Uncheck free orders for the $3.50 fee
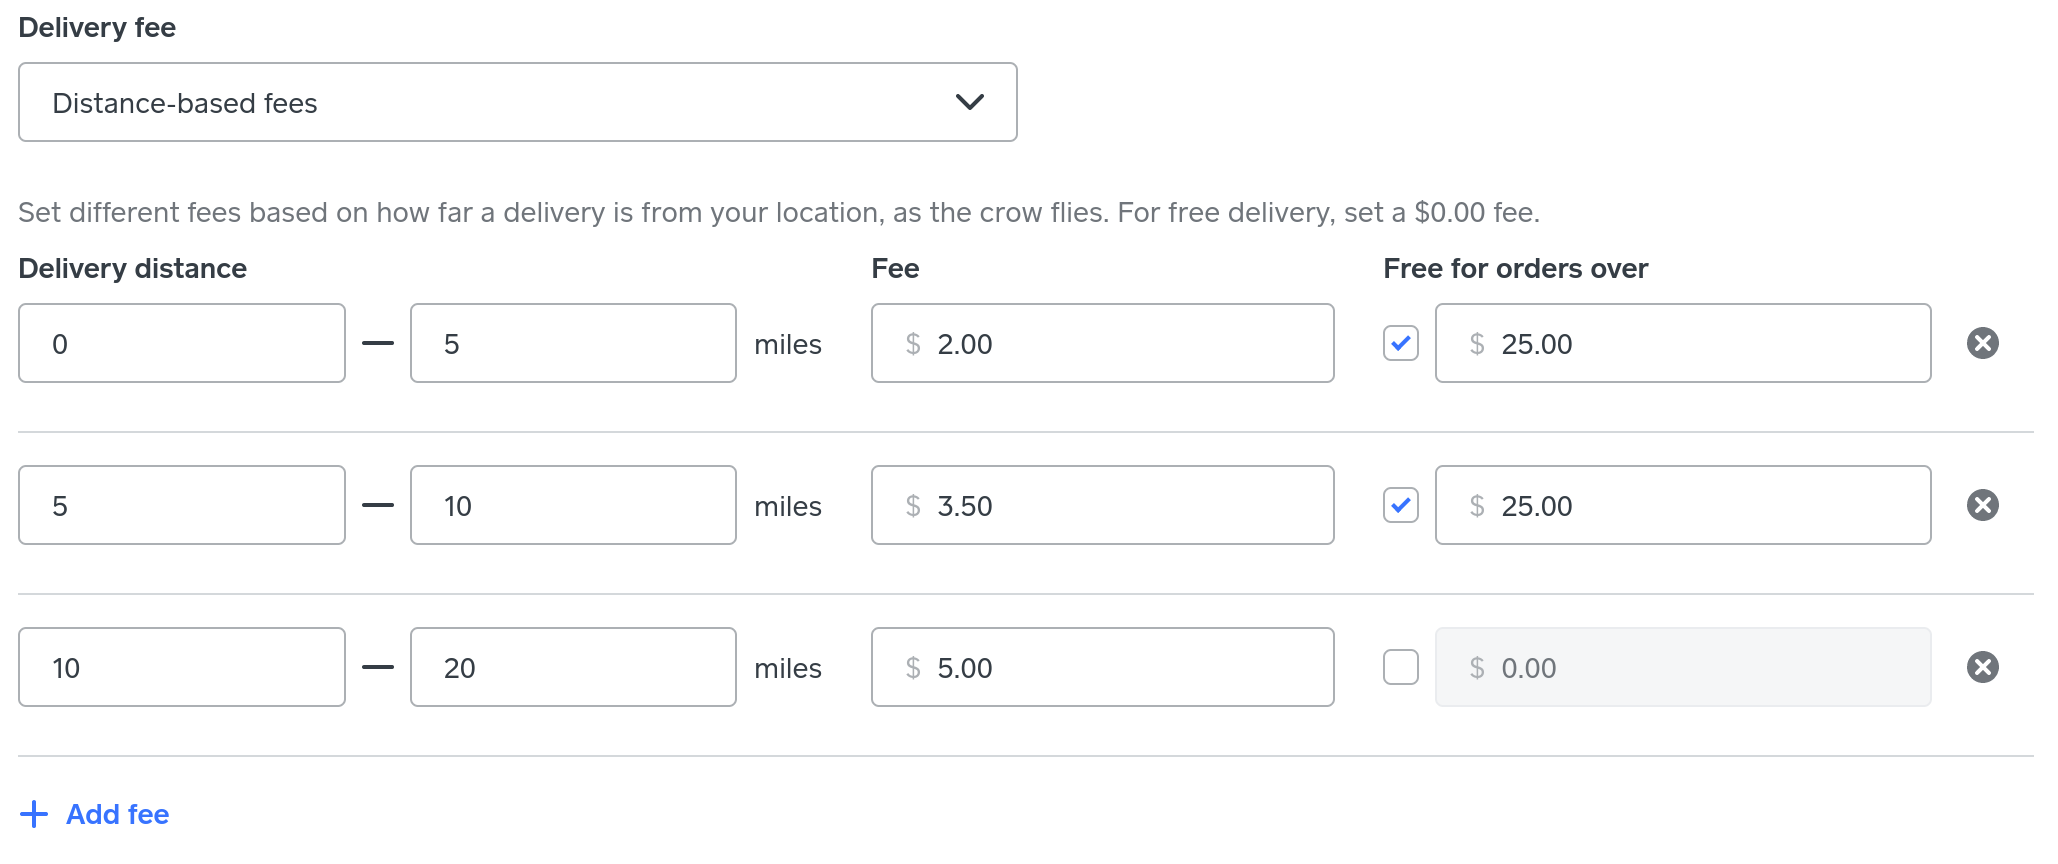2058x864 pixels. (1400, 505)
